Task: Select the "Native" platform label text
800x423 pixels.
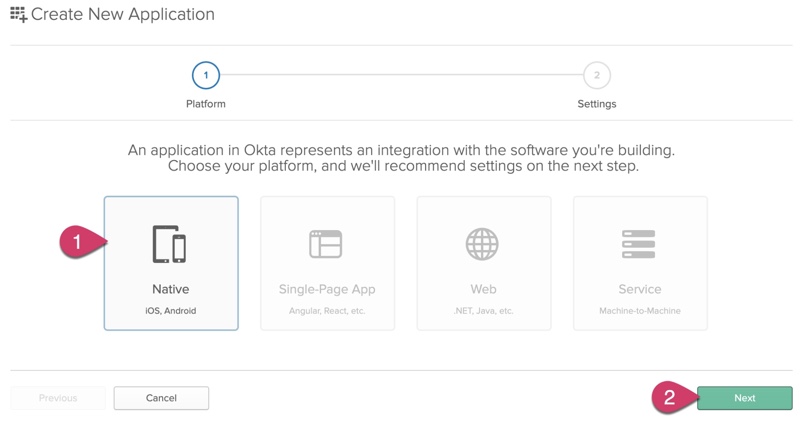Action: pos(171,289)
